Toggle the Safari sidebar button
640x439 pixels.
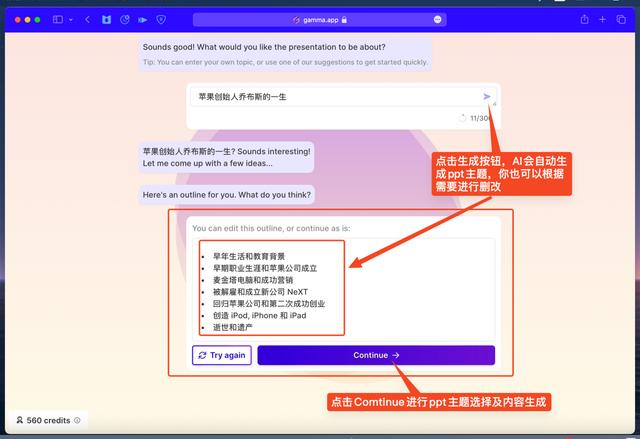[x=58, y=20]
